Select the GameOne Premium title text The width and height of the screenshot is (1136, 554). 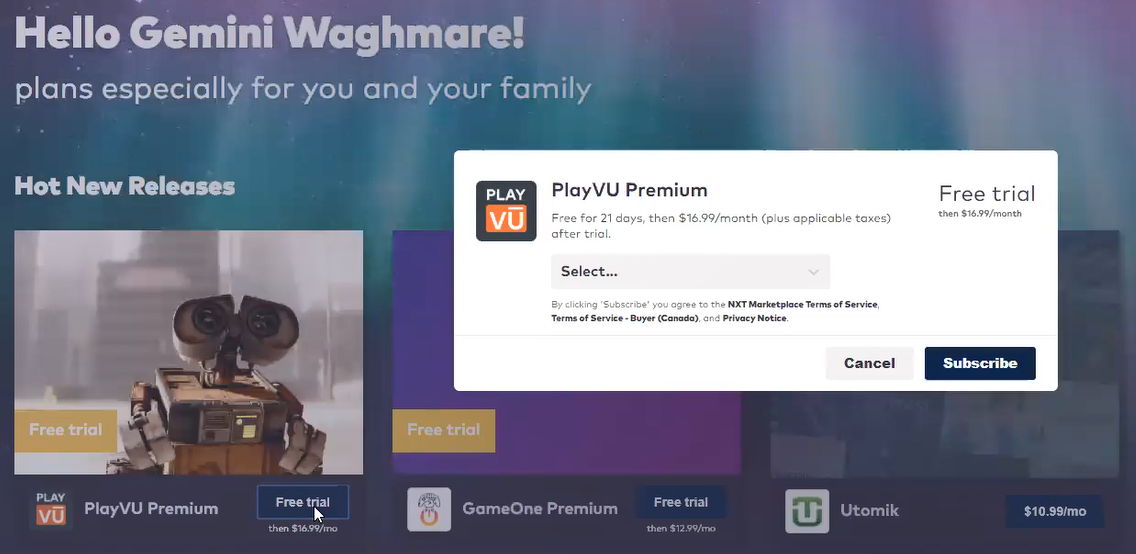[540, 509]
